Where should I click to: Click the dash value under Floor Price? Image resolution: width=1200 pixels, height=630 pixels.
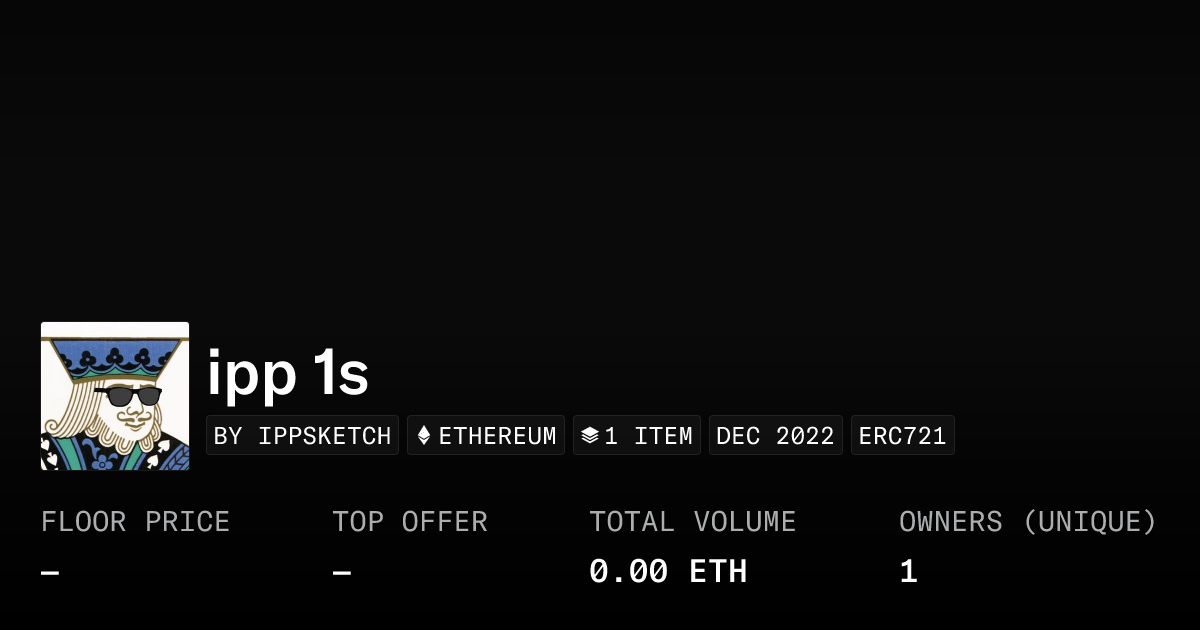click(x=50, y=573)
